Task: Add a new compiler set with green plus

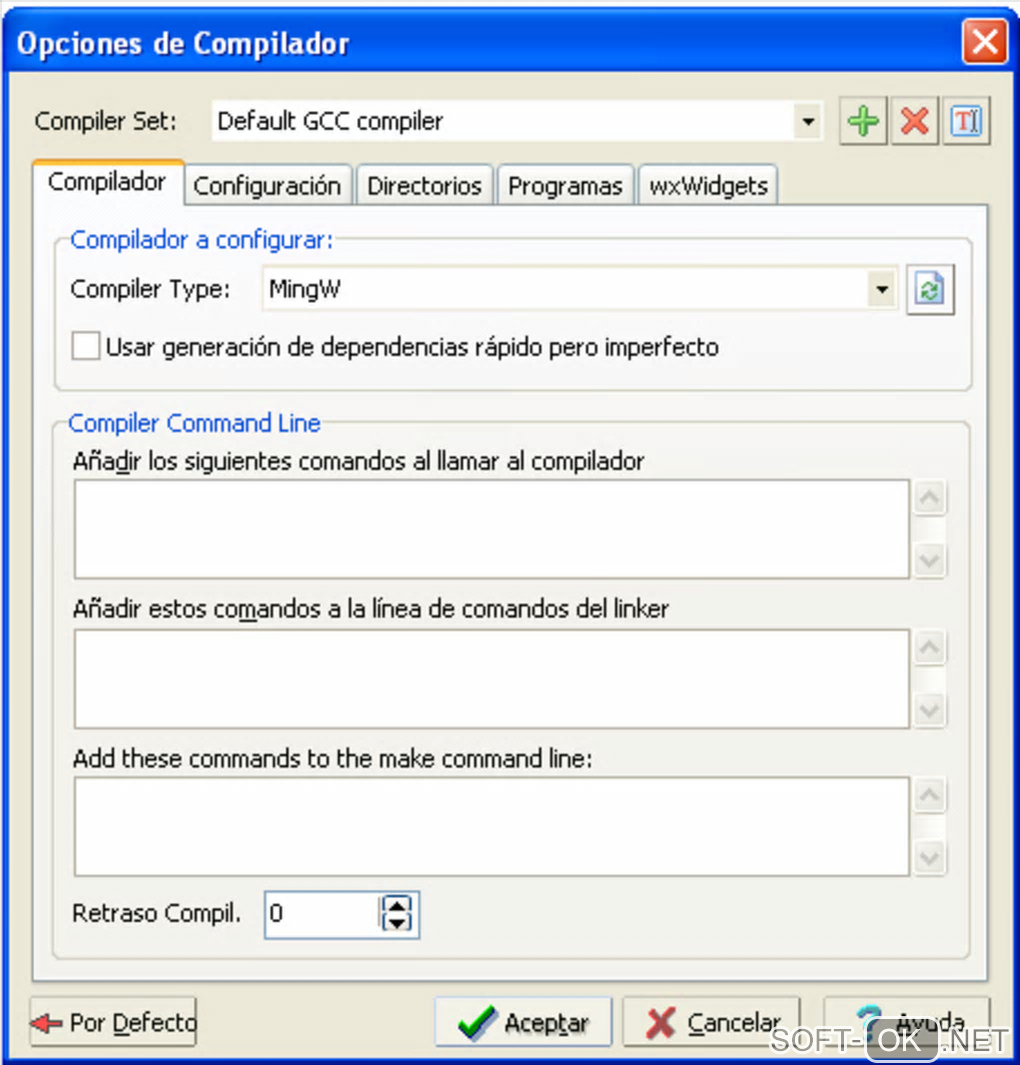Action: click(x=863, y=122)
